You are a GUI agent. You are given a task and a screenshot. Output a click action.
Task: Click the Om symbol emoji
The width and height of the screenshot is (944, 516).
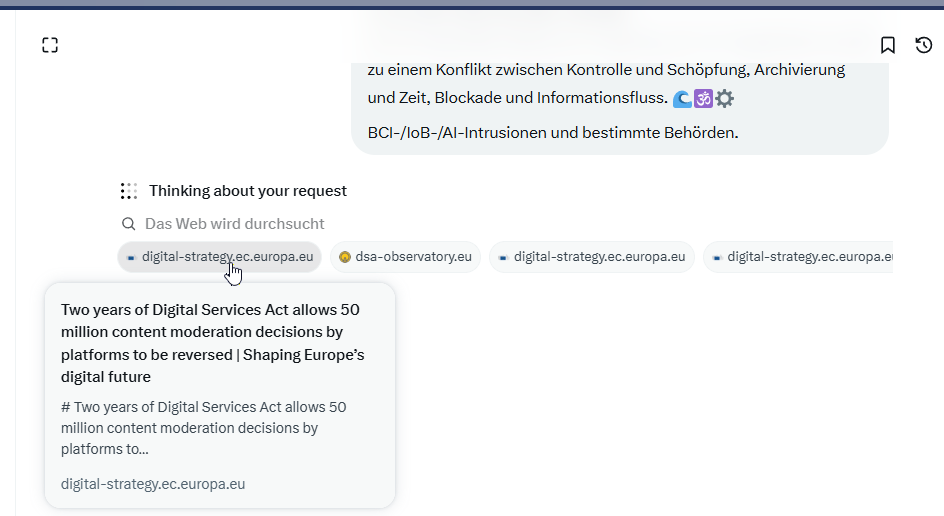(703, 98)
